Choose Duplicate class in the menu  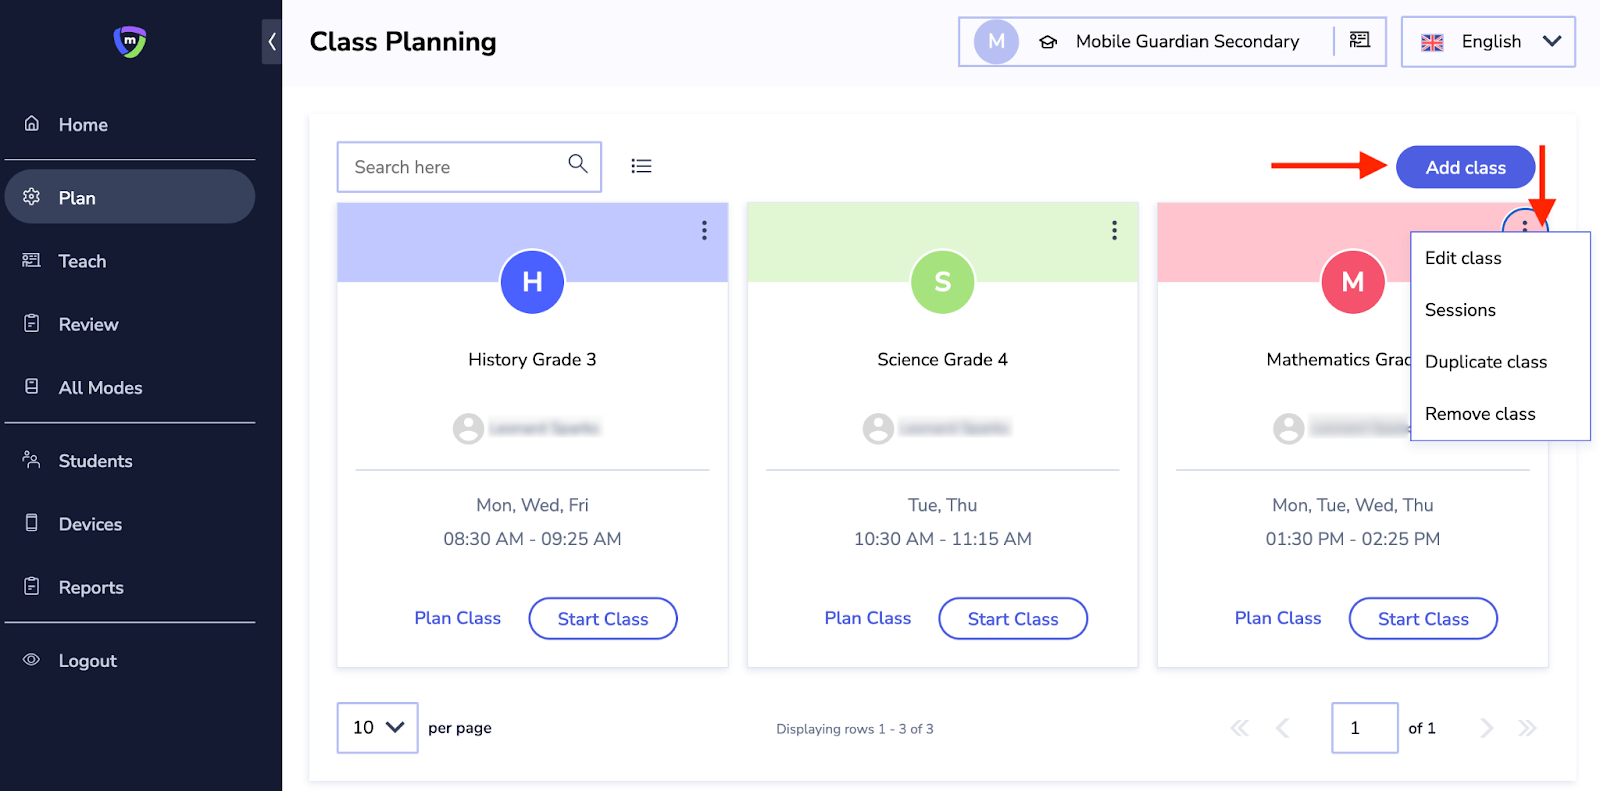[x=1485, y=362]
